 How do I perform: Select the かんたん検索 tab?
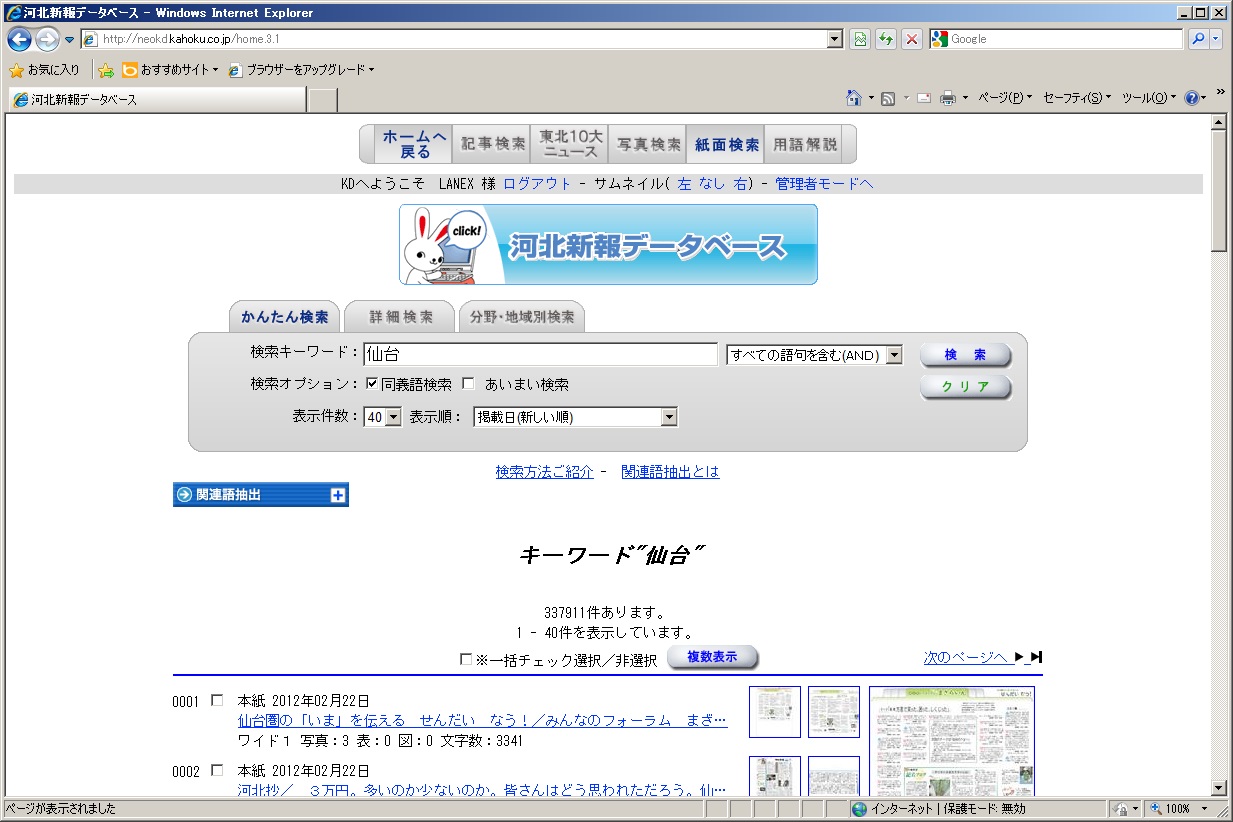285,316
